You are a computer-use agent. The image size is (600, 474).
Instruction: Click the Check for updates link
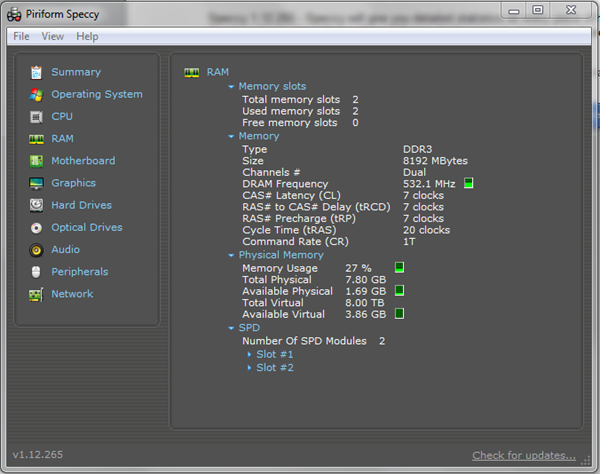pos(523,455)
